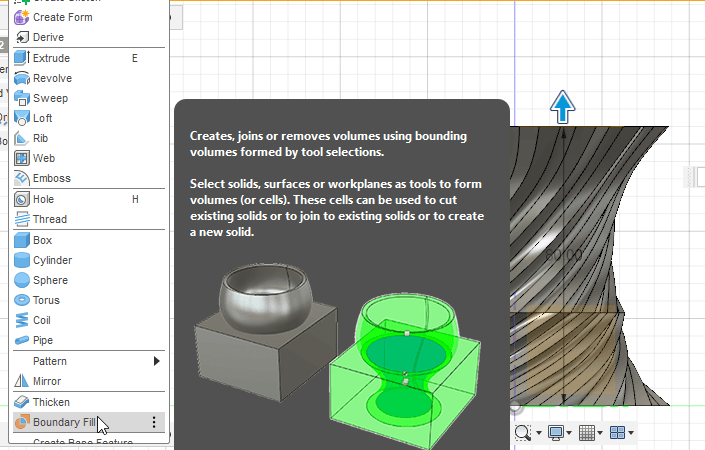Pick the Sweep command
The image size is (705, 450).
50,98
